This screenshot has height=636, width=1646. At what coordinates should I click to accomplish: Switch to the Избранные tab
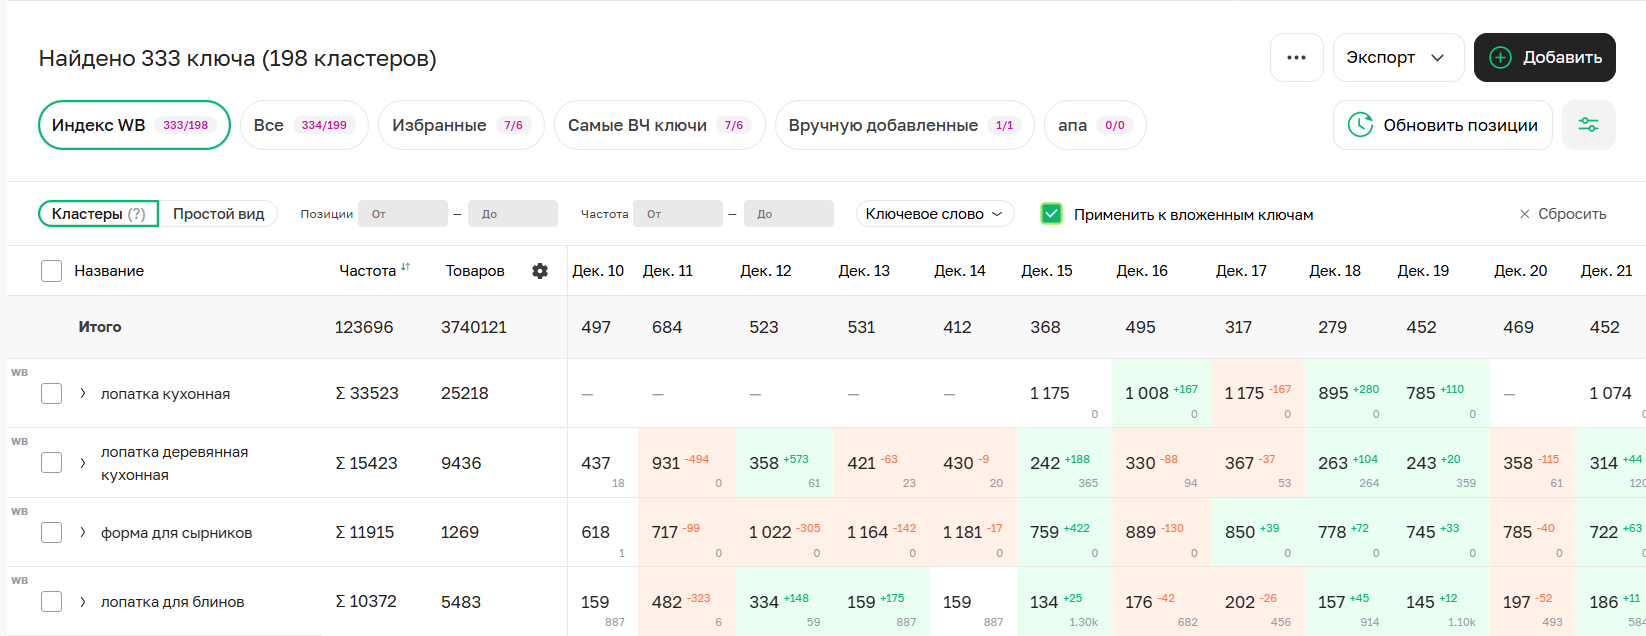460,125
